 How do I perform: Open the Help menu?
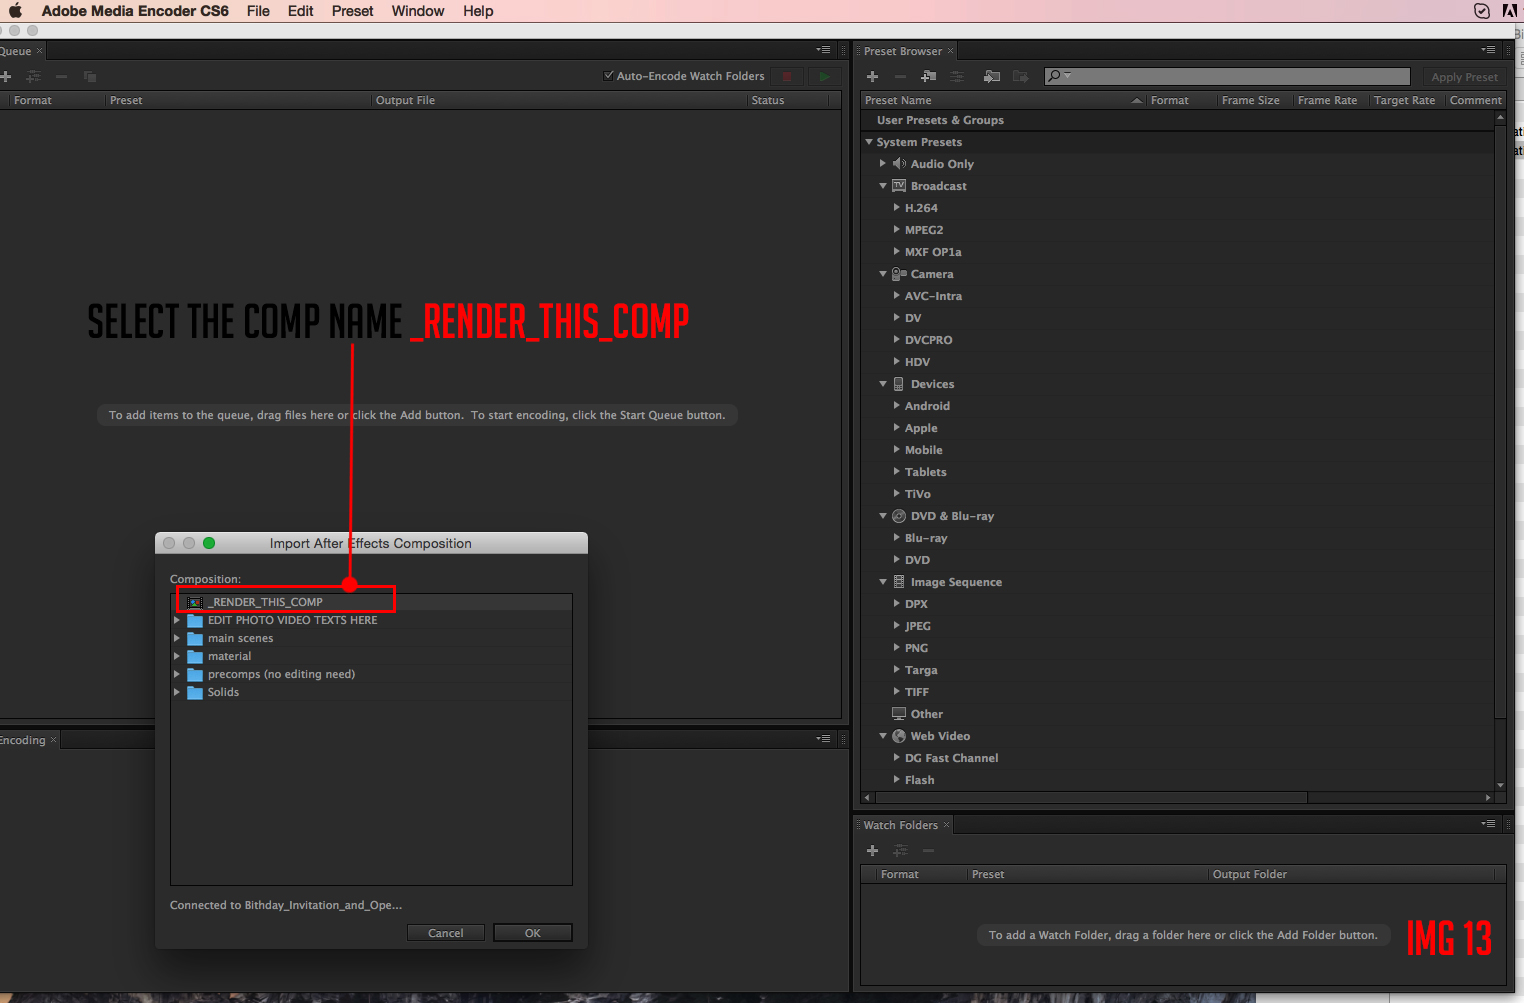478,11
